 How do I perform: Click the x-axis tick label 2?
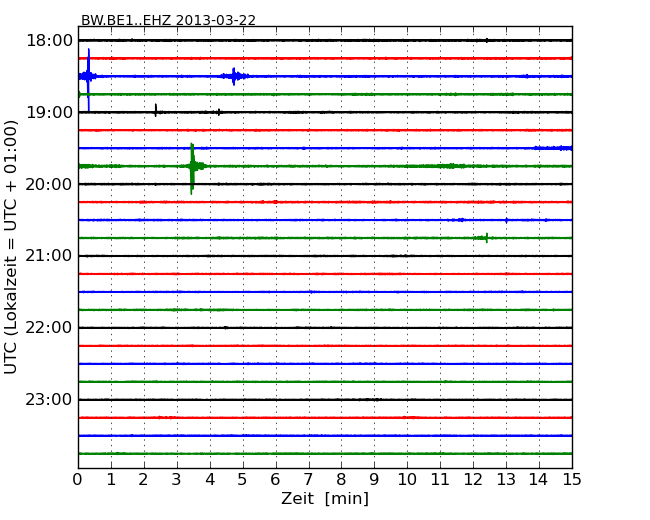coord(143,479)
